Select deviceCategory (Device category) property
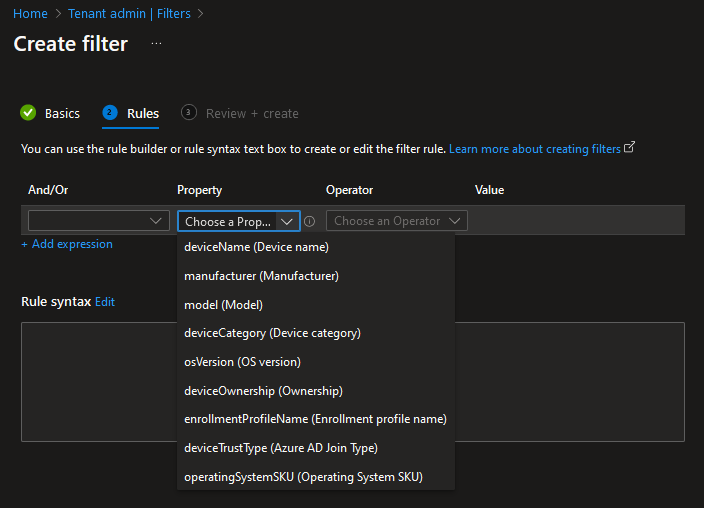The height and width of the screenshot is (508, 704). point(316,333)
